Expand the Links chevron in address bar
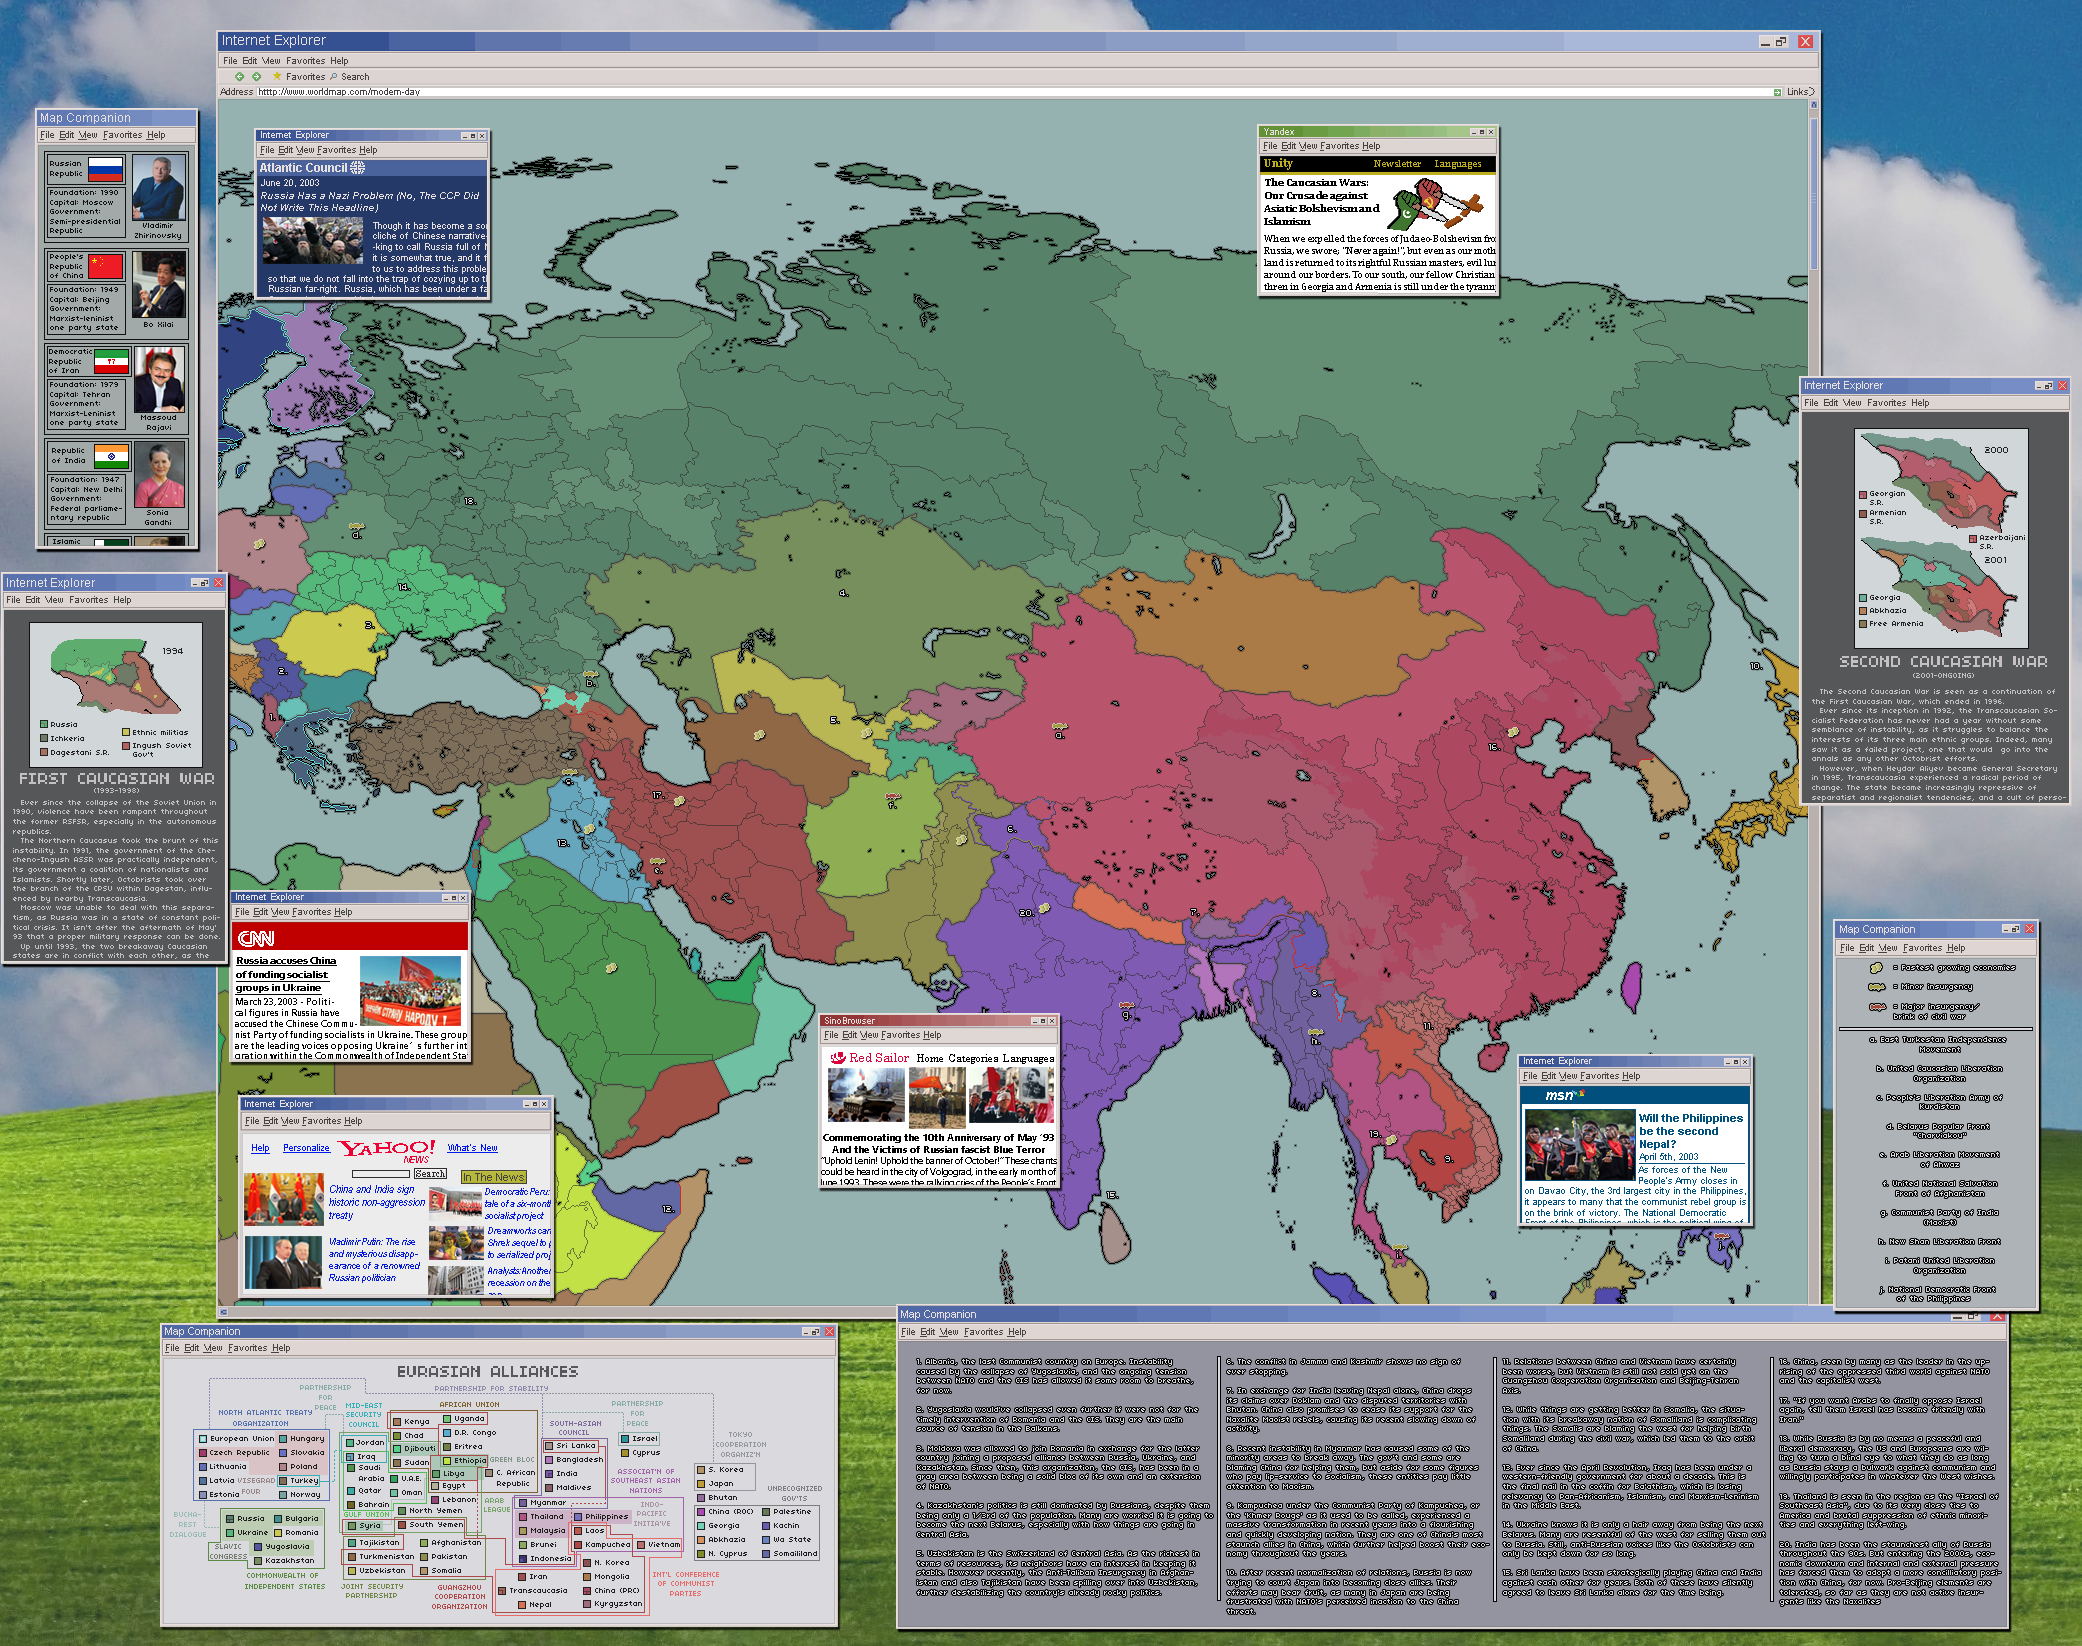Viewport: 2082px width, 1646px height. pyautogui.click(x=1811, y=92)
